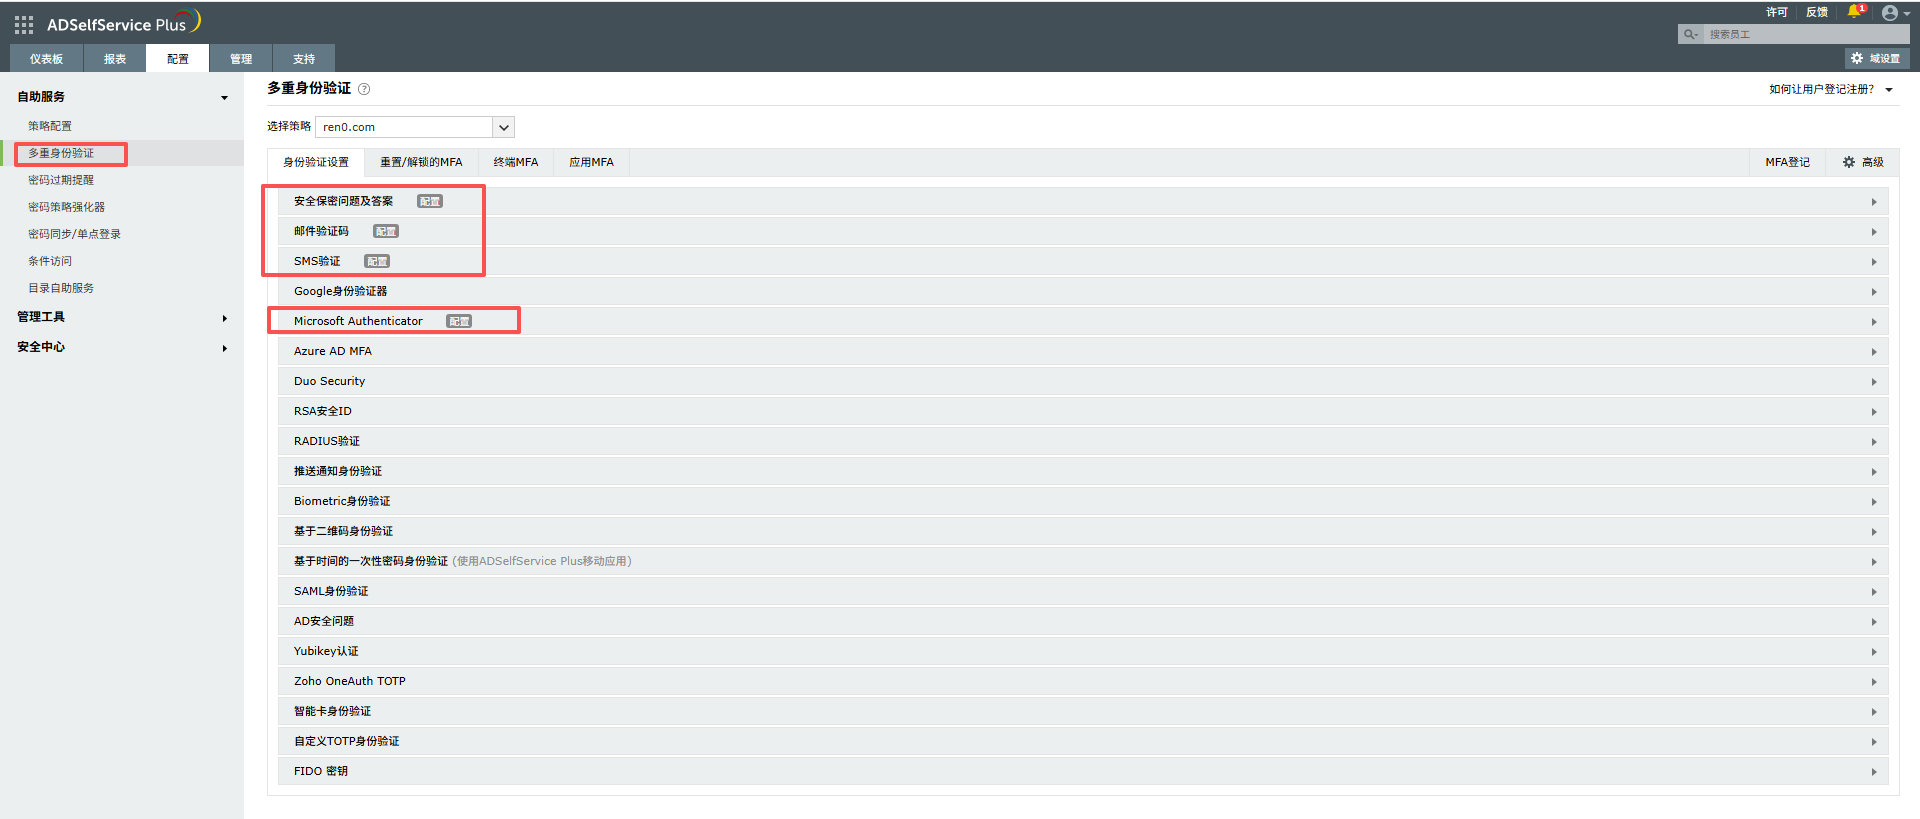Click the 域设置 gear button
This screenshot has height=819, width=1920.
pyautogui.click(x=1876, y=59)
